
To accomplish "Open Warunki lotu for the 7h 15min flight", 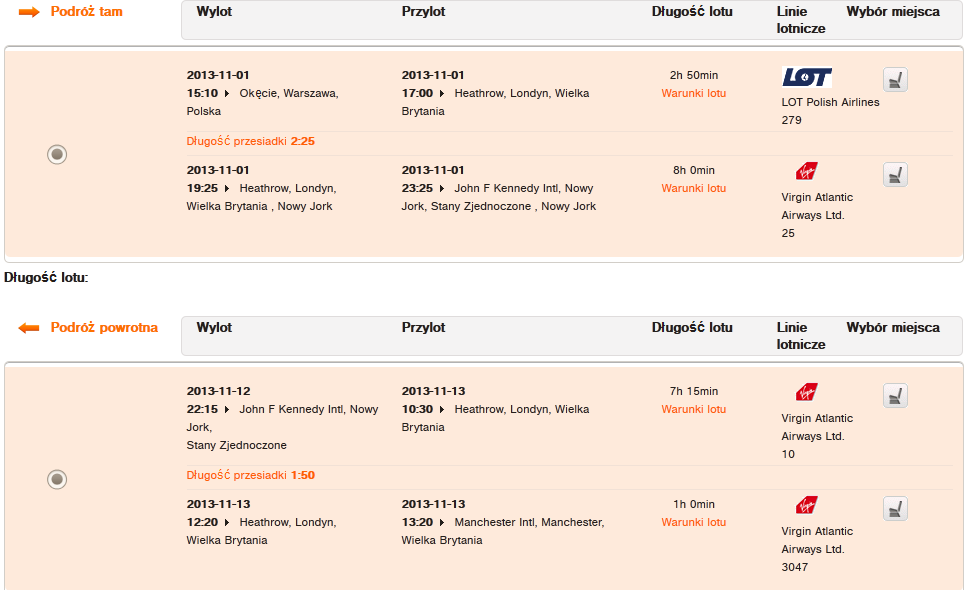I will click(694, 409).
